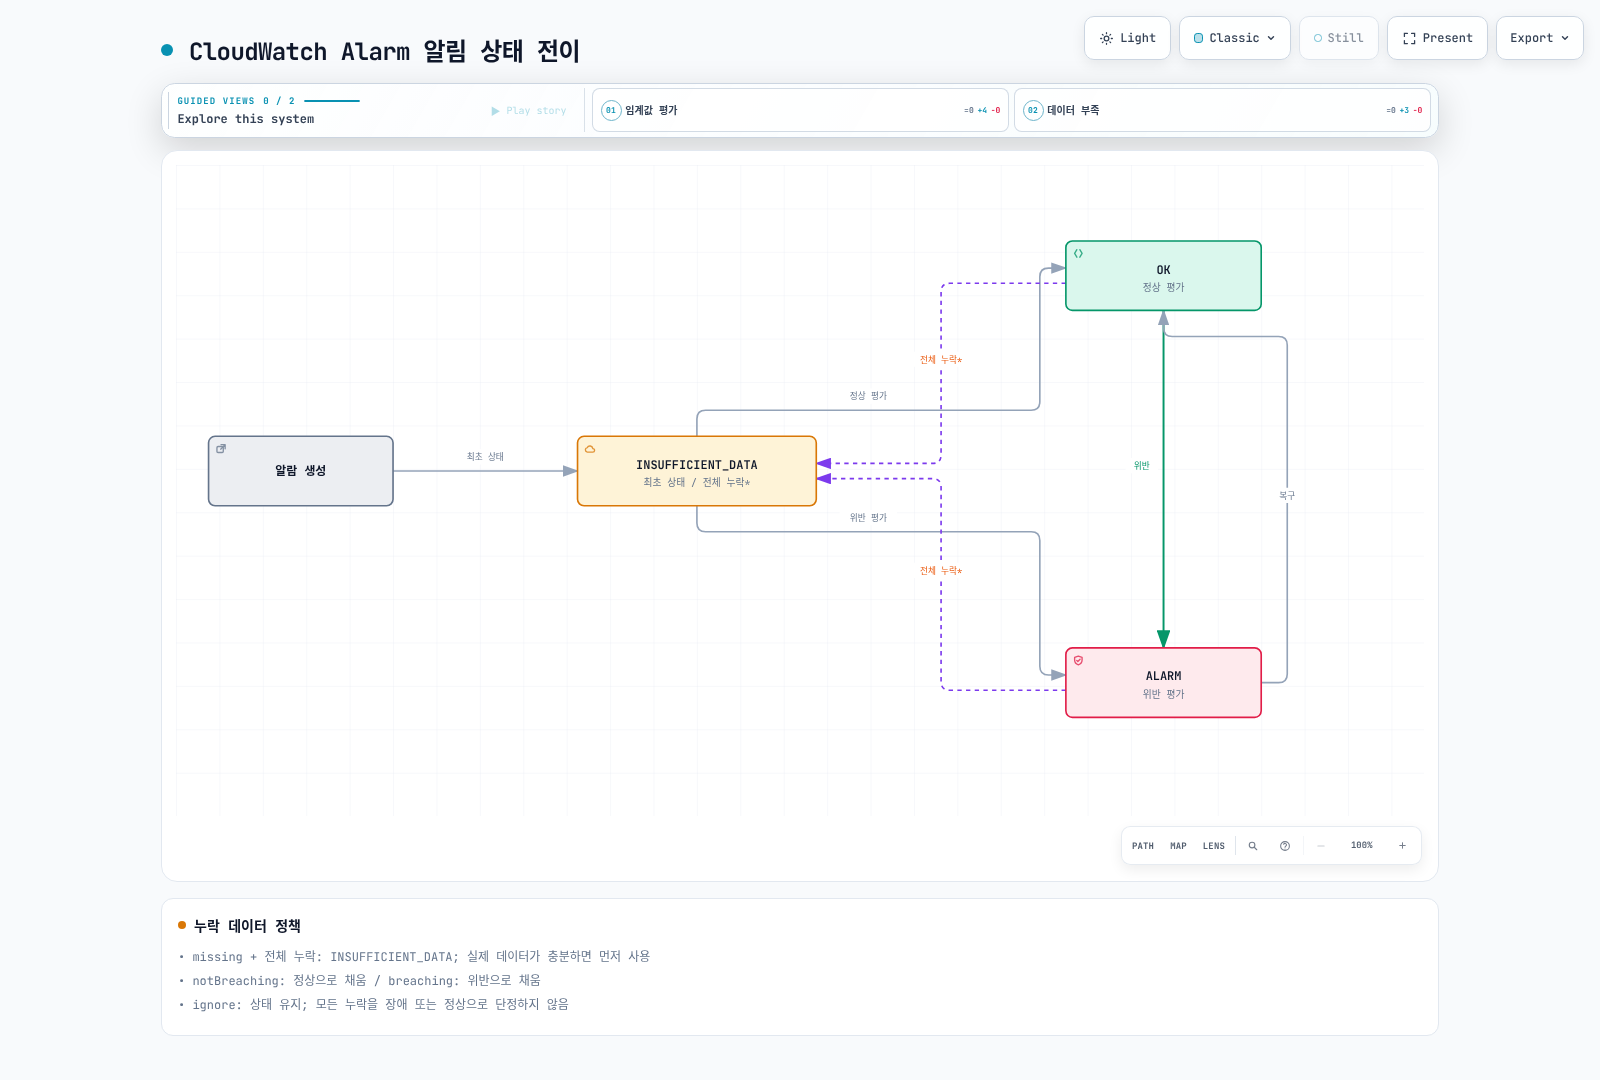The height and width of the screenshot is (1080, 1600).
Task: Select guided view 02 데이터 부족
Action: tap(1222, 110)
